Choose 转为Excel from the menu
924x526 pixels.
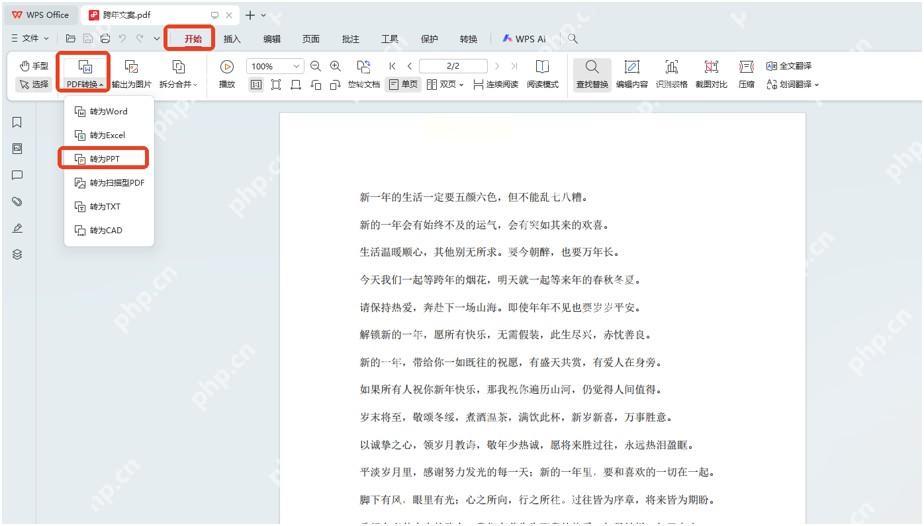108,135
